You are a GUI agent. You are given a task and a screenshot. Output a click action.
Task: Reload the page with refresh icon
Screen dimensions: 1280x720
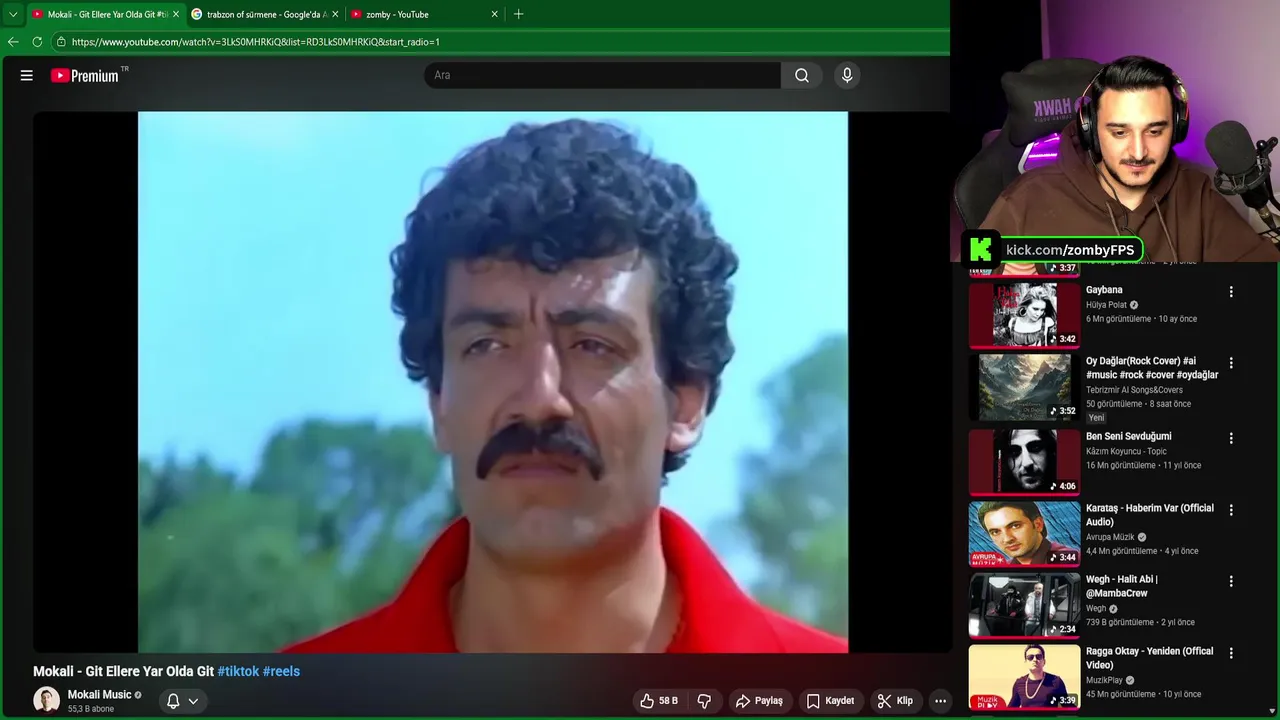point(37,42)
